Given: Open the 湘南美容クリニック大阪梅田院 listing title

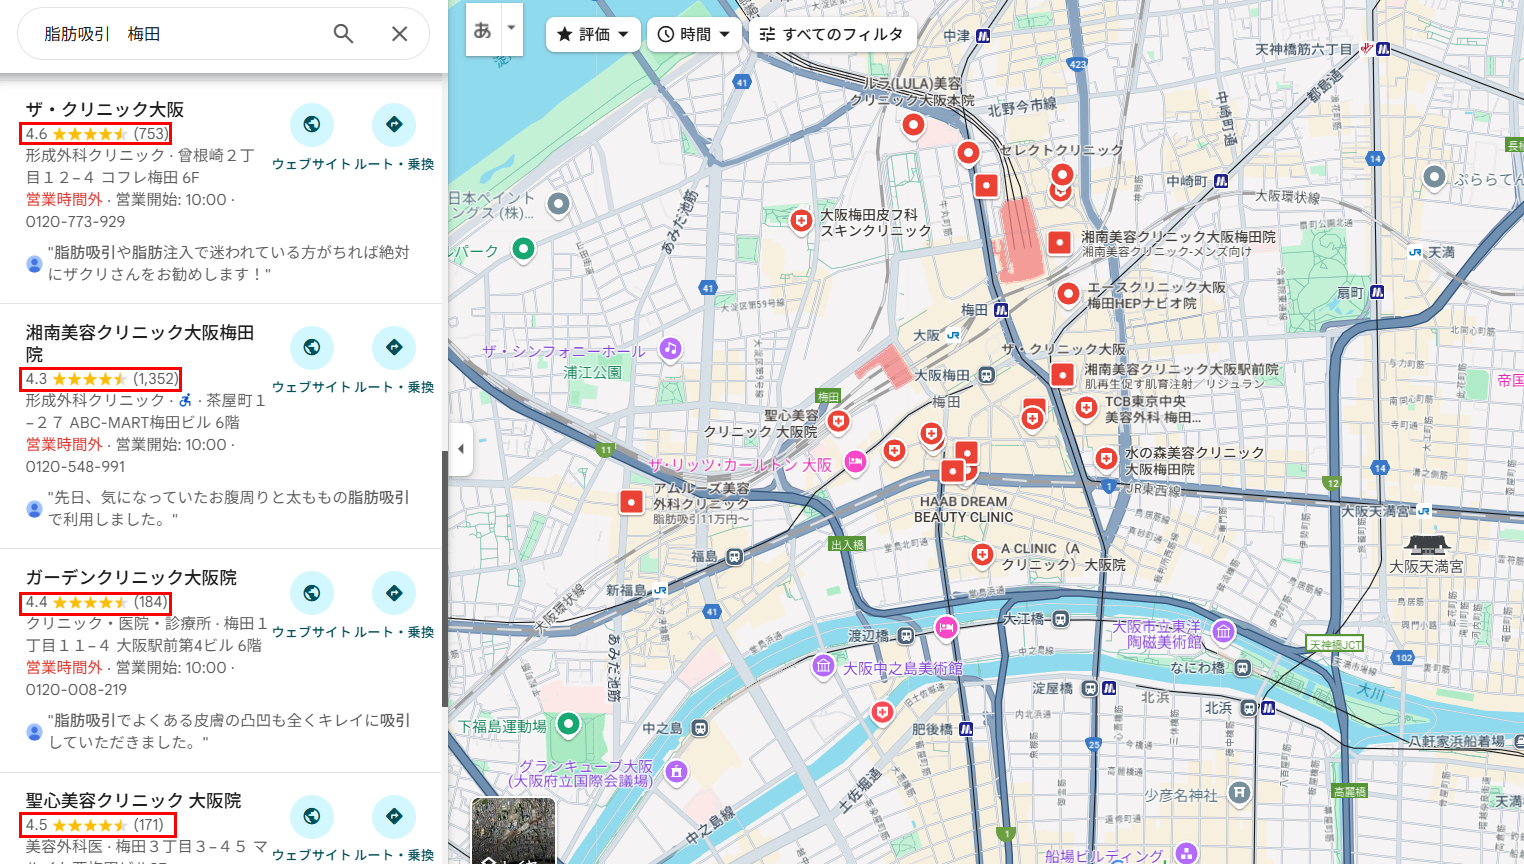Looking at the screenshot, I should (x=140, y=343).
